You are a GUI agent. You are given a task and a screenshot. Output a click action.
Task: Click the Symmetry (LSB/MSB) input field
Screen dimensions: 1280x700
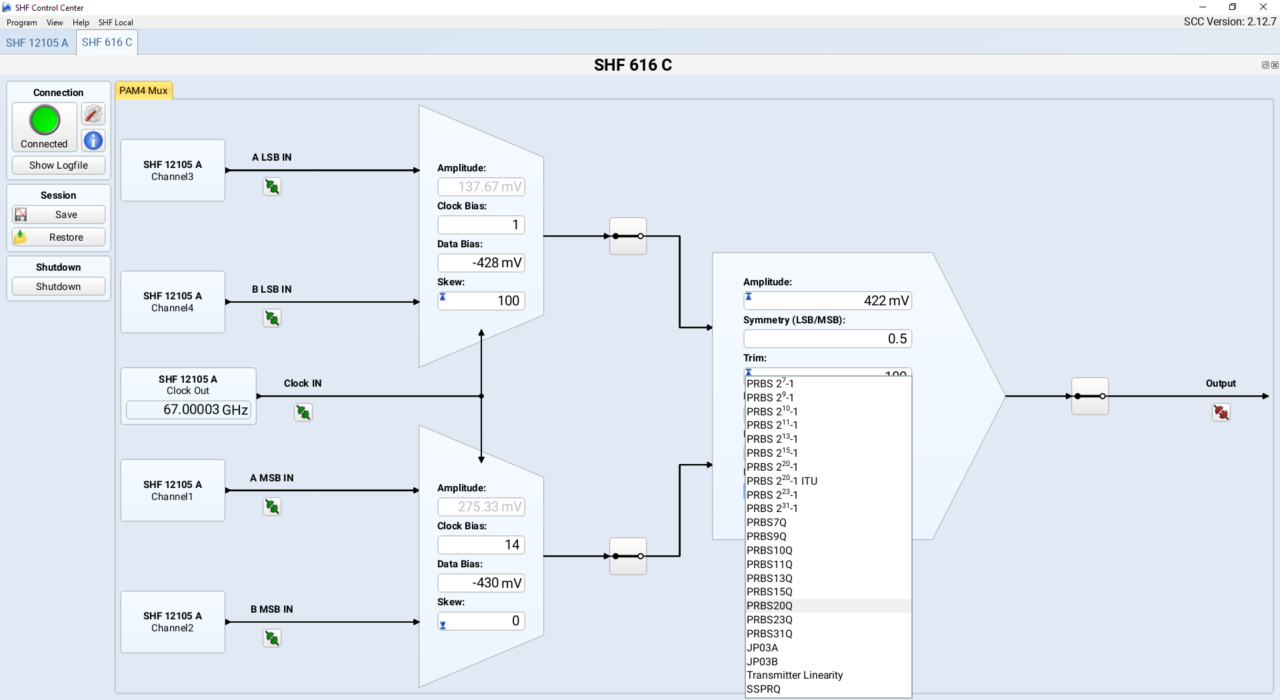click(827, 339)
